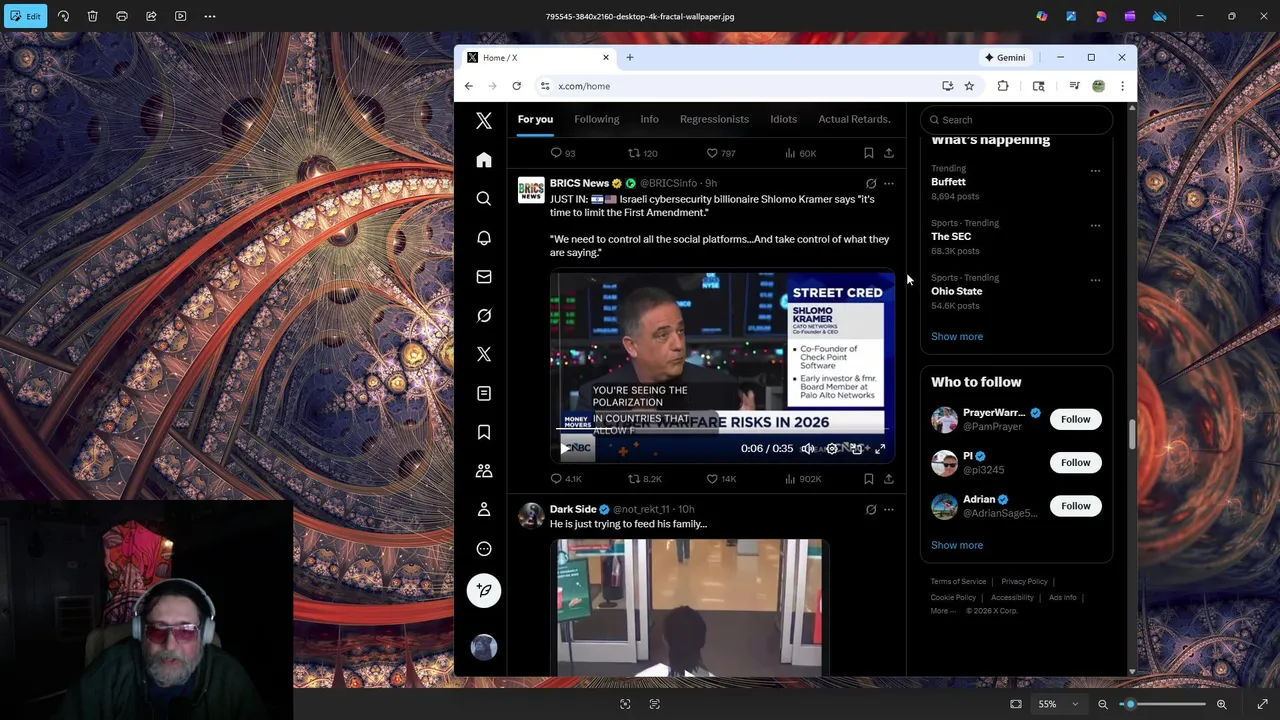Switch to the Following tab
This screenshot has width=1280, height=720.
(x=597, y=119)
